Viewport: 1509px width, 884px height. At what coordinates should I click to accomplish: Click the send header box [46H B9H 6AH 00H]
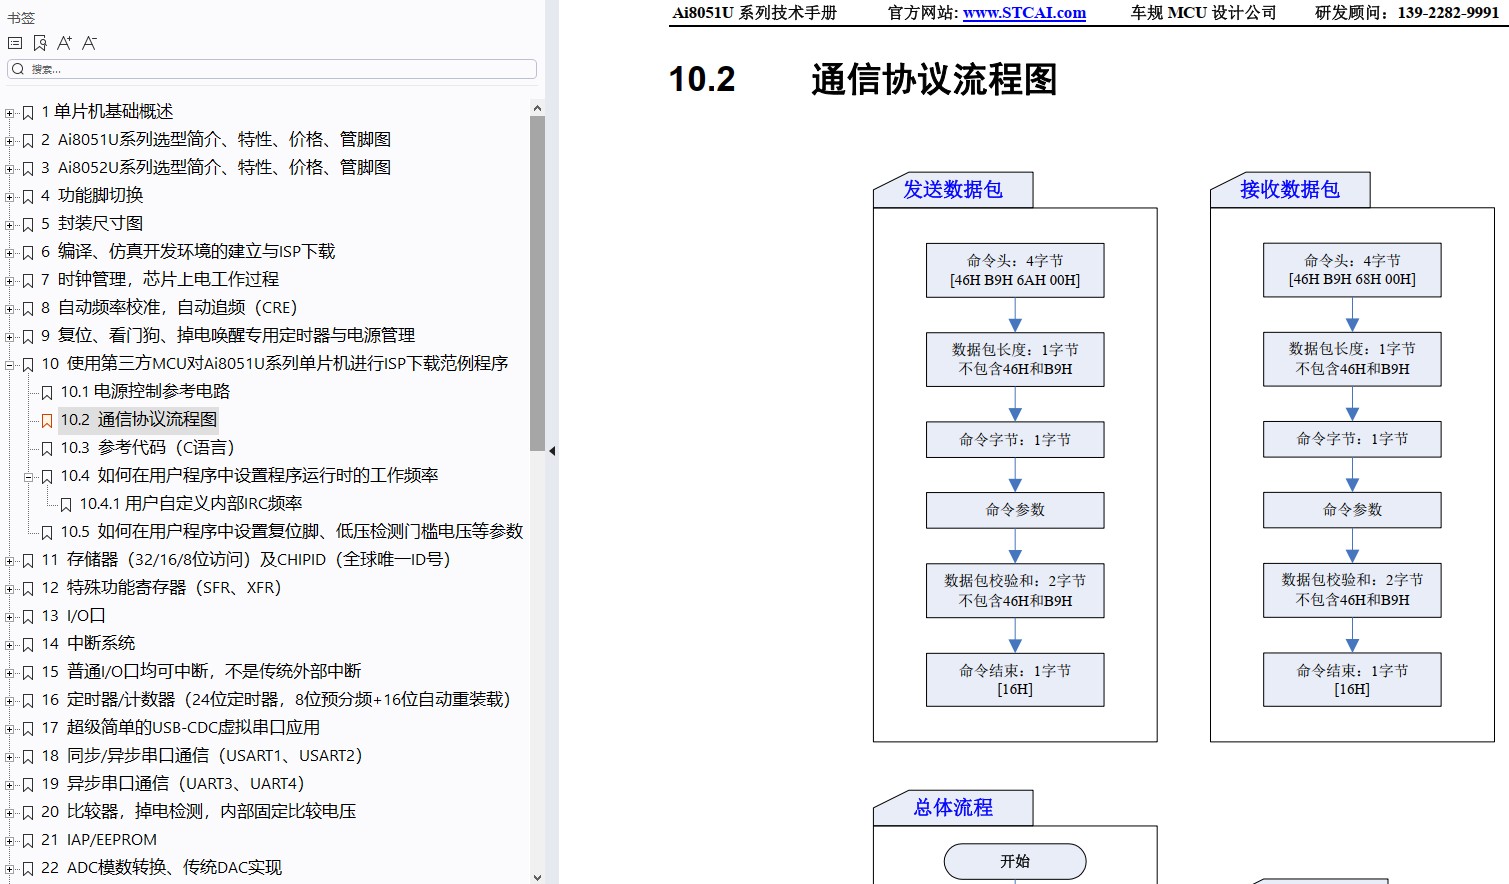point(1015,271)
